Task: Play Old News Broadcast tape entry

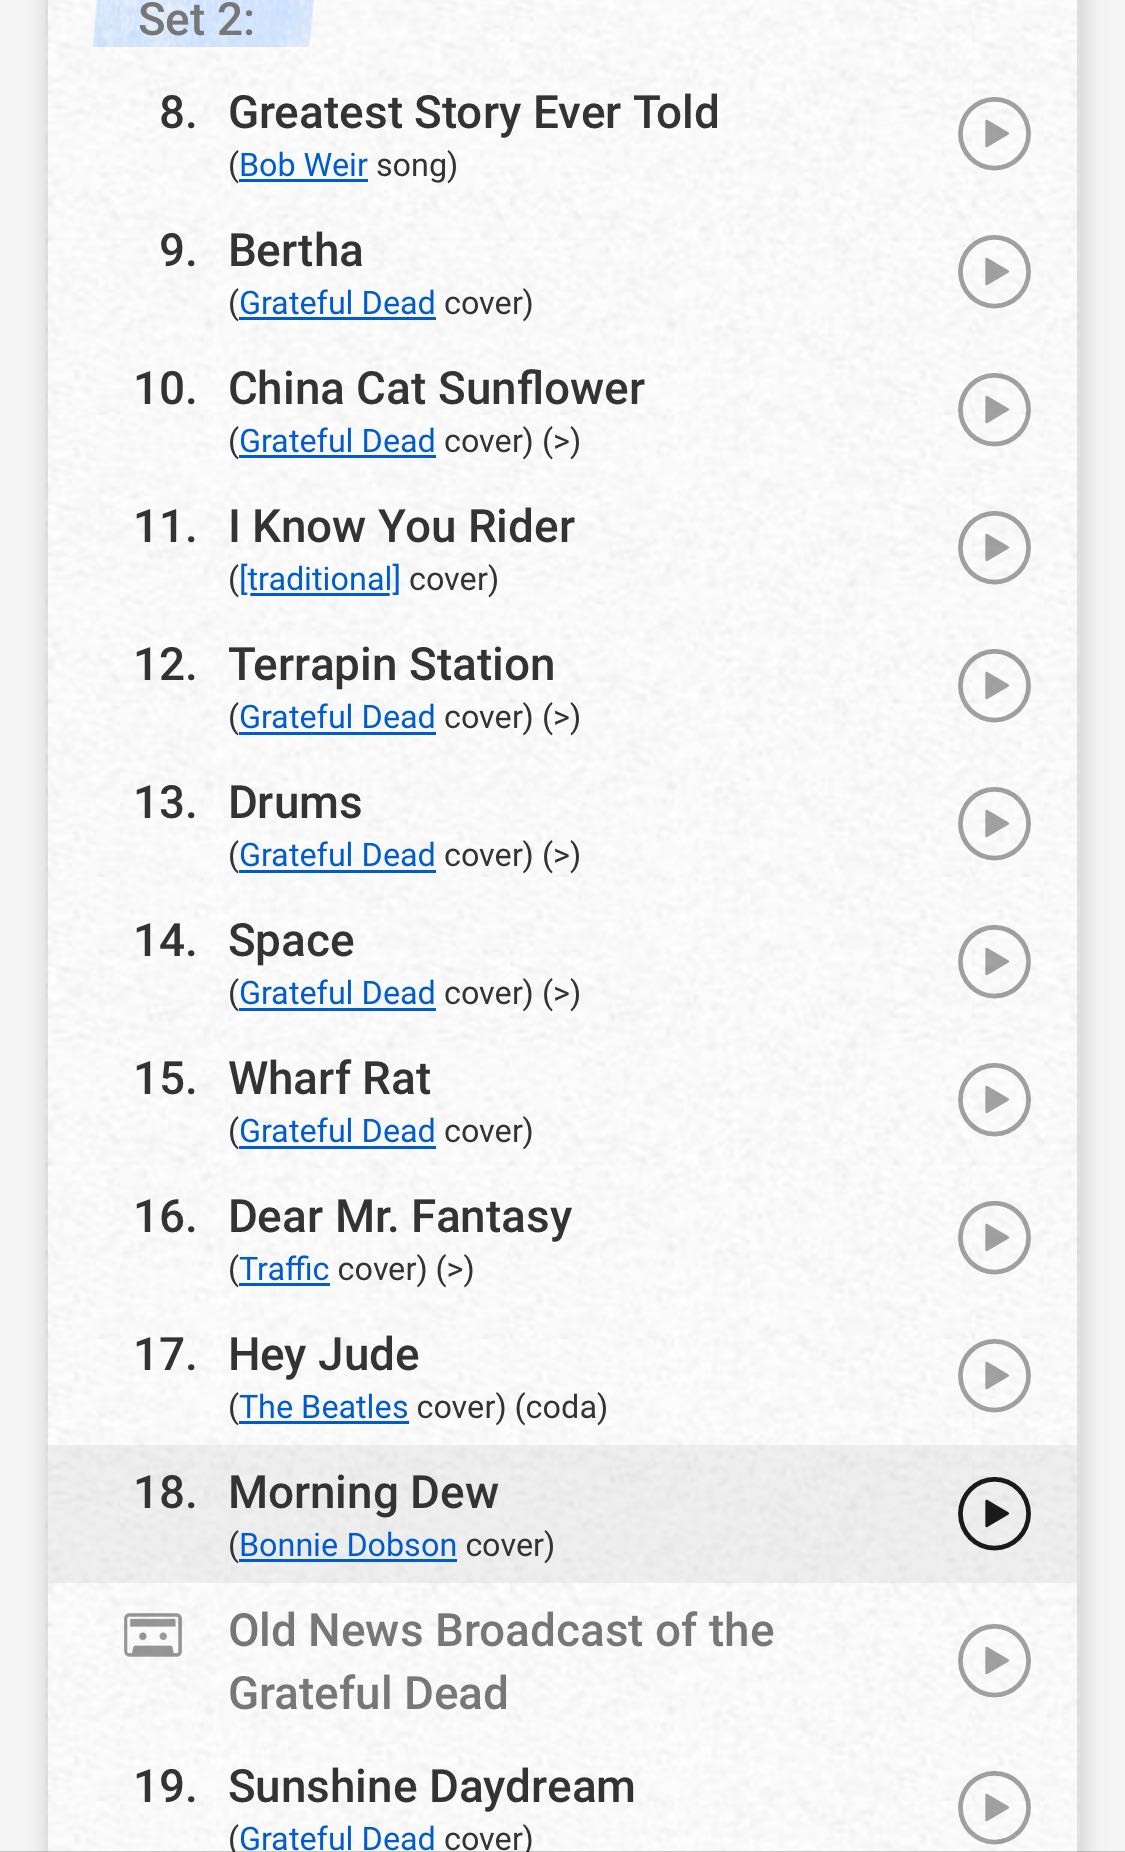Action: pos(994,1660)
